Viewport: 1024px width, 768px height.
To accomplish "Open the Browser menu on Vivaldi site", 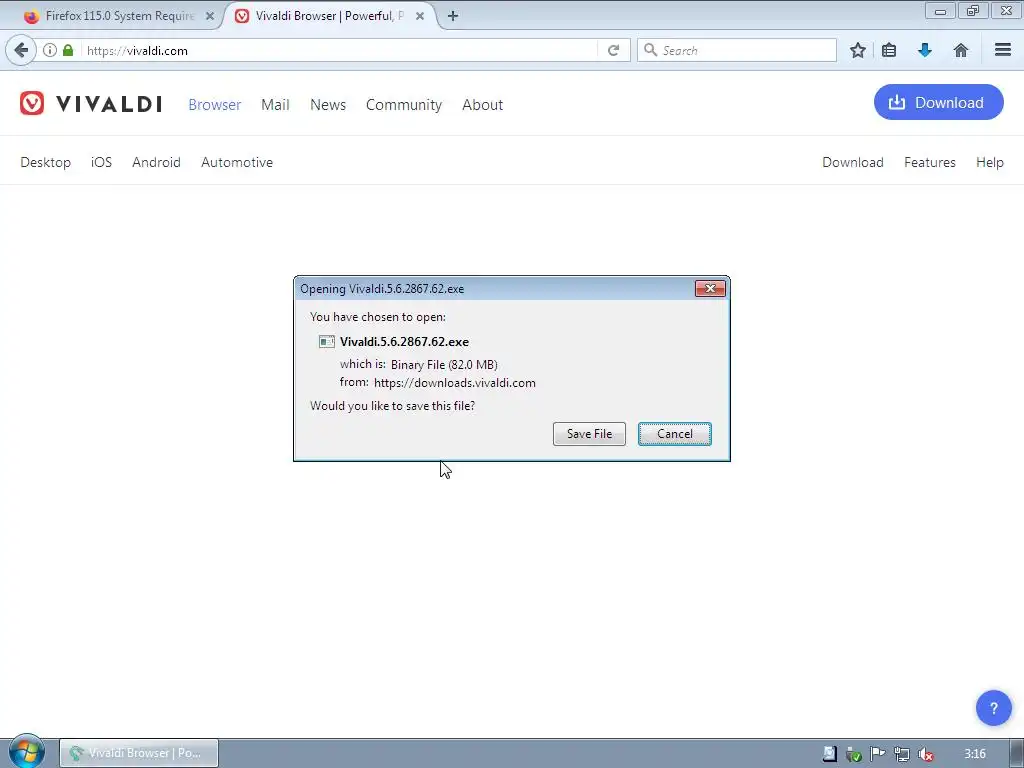I will (x=214, y=104).
